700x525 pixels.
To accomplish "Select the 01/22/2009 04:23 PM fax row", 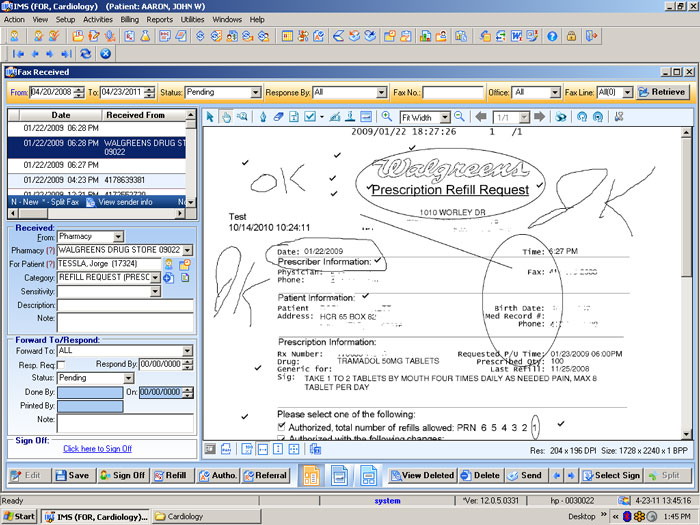I will 96,180.
